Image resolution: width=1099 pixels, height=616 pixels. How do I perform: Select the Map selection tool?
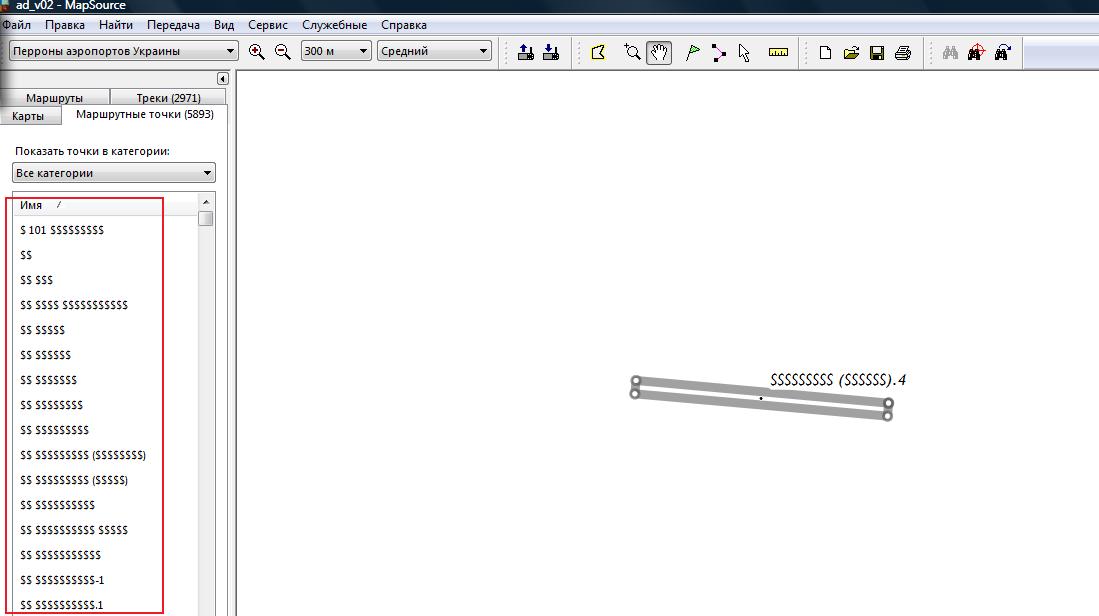[598, 53]
